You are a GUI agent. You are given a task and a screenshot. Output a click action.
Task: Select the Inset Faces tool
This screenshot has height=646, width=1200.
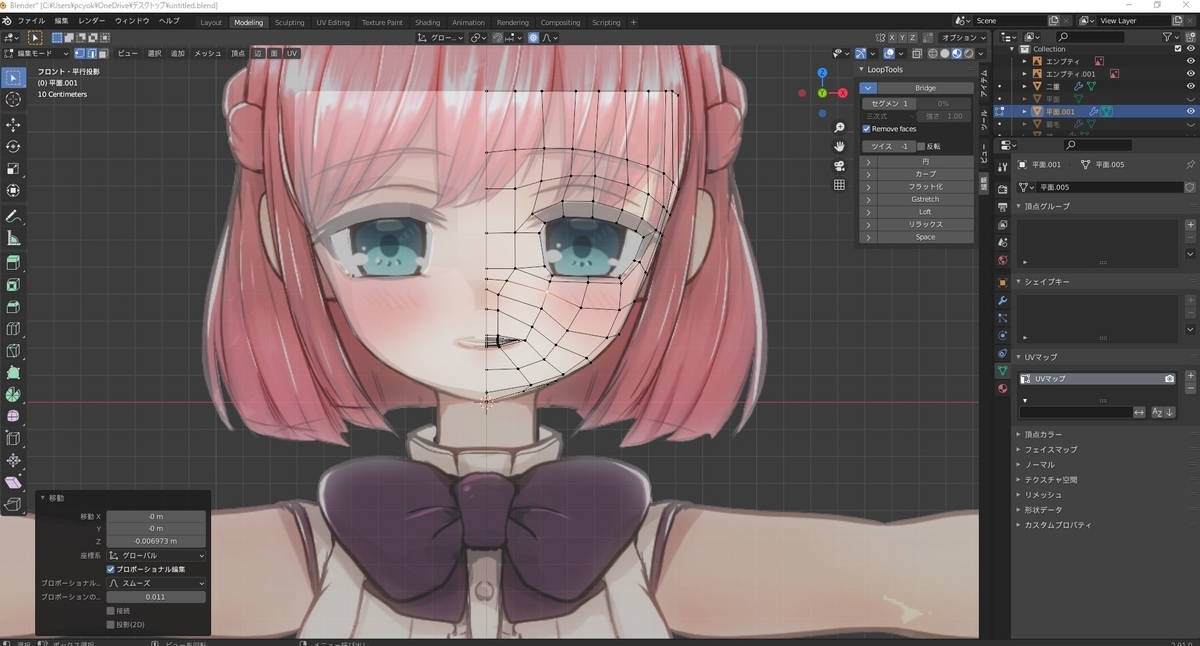[13, 285]
